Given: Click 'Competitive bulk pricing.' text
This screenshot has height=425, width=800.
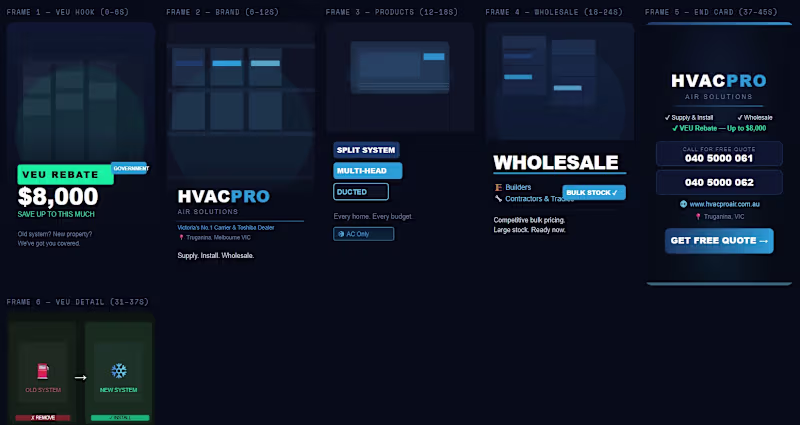Looking at the screenshot, I should [529, 220].
